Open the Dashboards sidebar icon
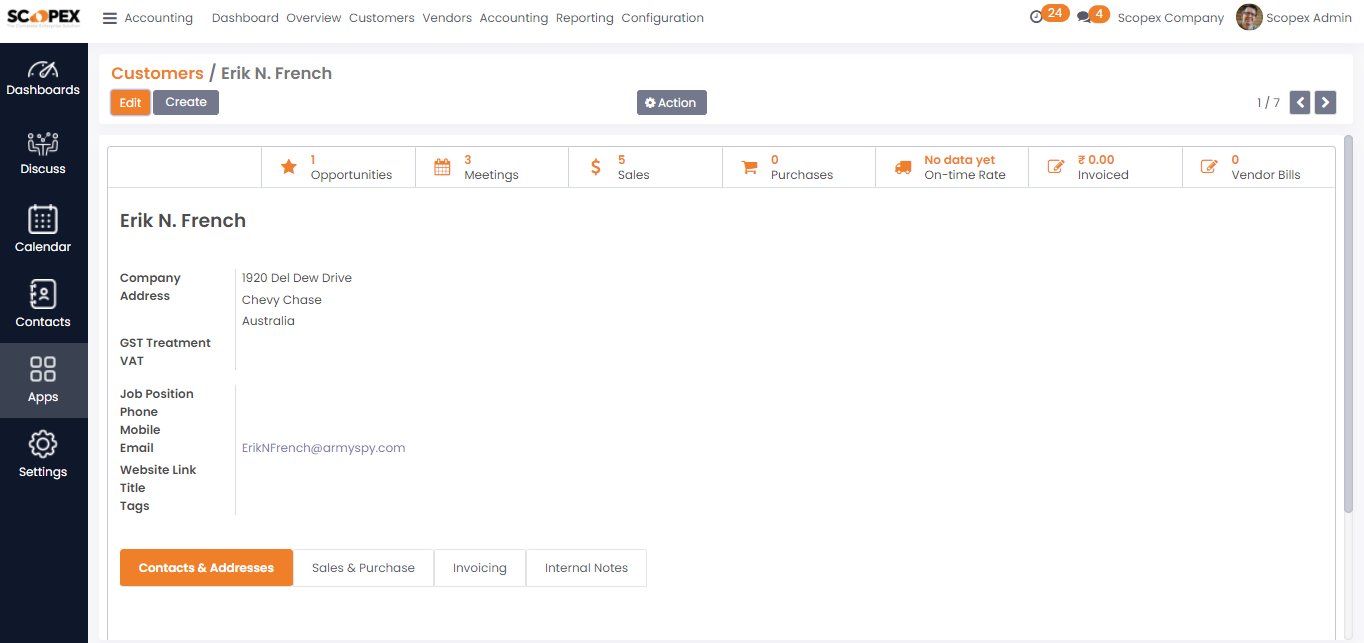The height and width of the screenshot is (643, 1364). 43,79
